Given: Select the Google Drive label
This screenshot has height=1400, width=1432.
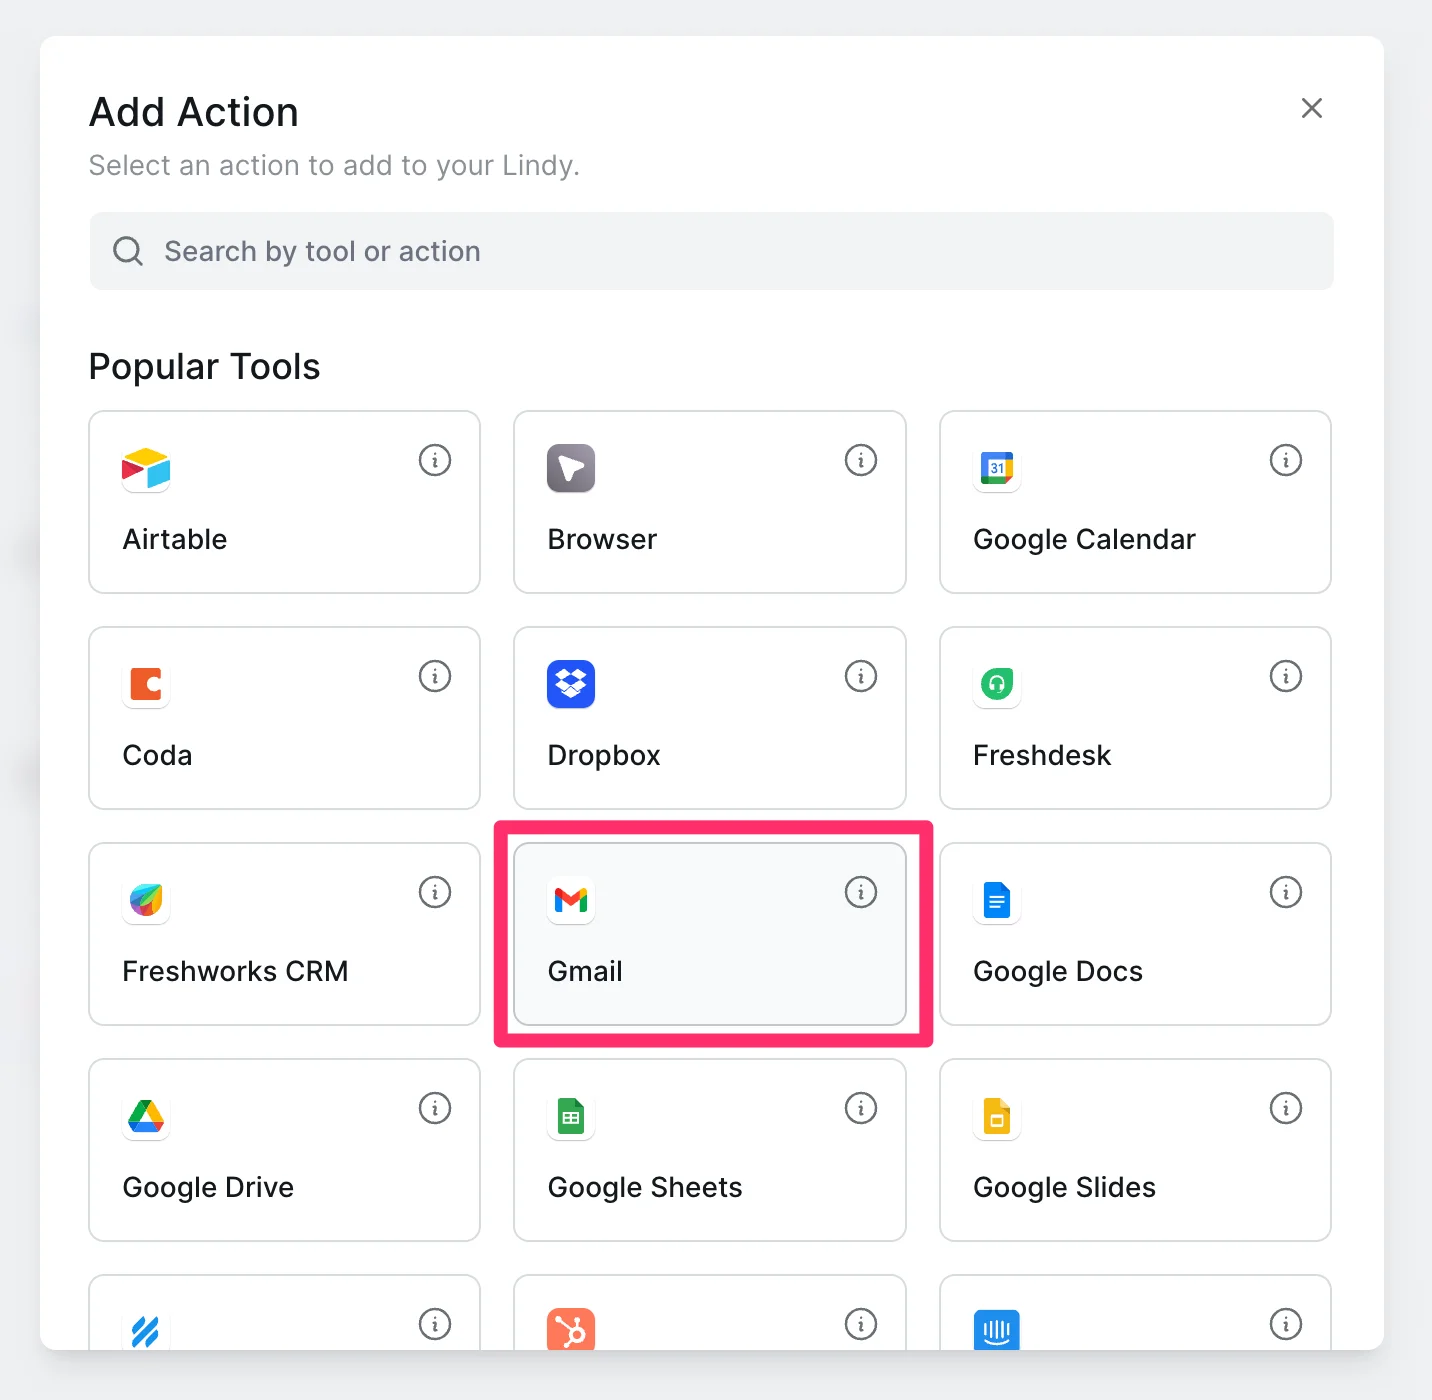Looking at the screenshot, I should [x=208, y=1188].
